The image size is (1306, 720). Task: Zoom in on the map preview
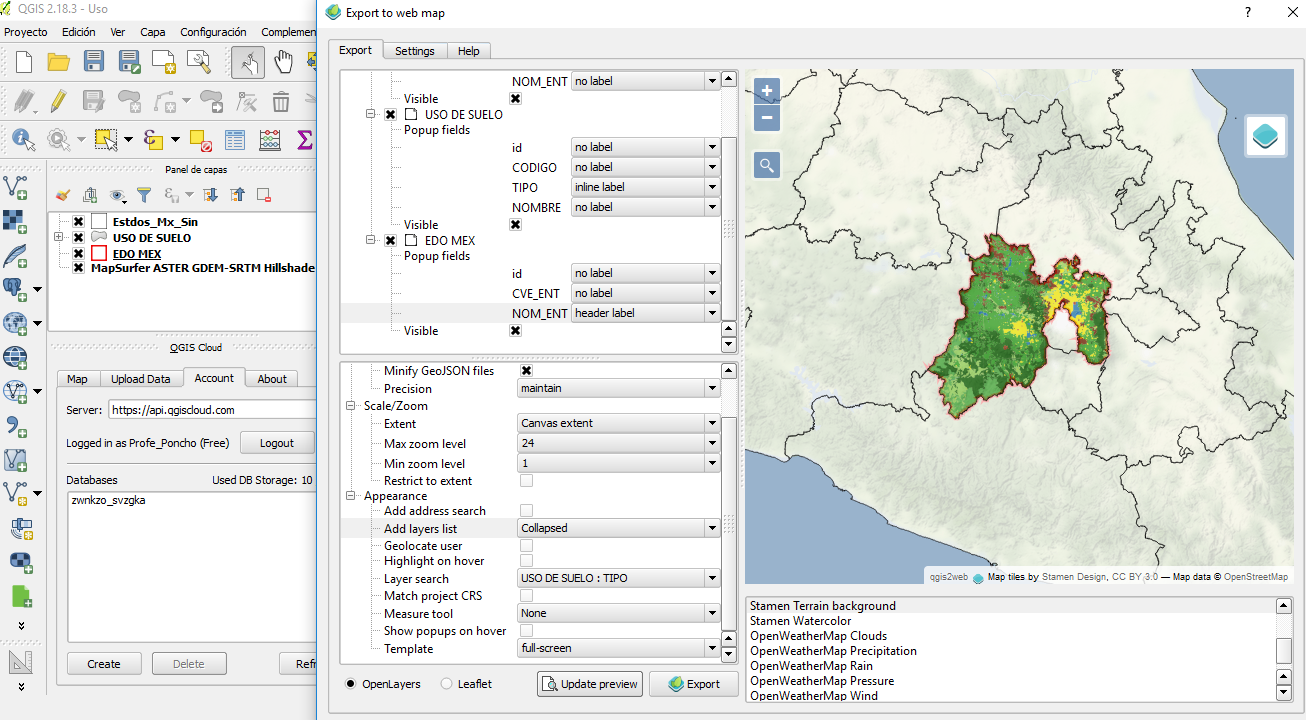[x=767, y=91]
